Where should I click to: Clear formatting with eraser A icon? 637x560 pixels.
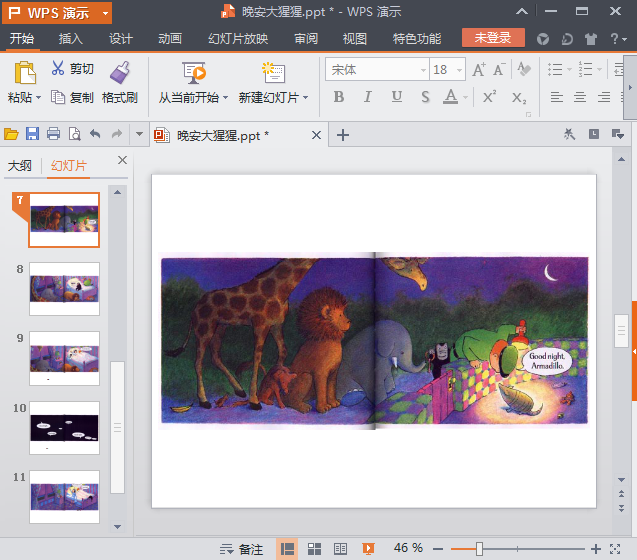coord(524,69)
